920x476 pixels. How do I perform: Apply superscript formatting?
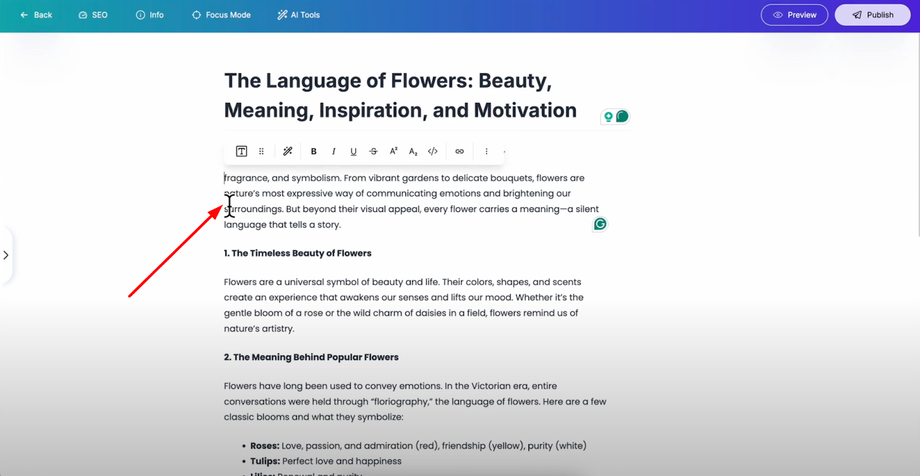[x=393, y=151]
